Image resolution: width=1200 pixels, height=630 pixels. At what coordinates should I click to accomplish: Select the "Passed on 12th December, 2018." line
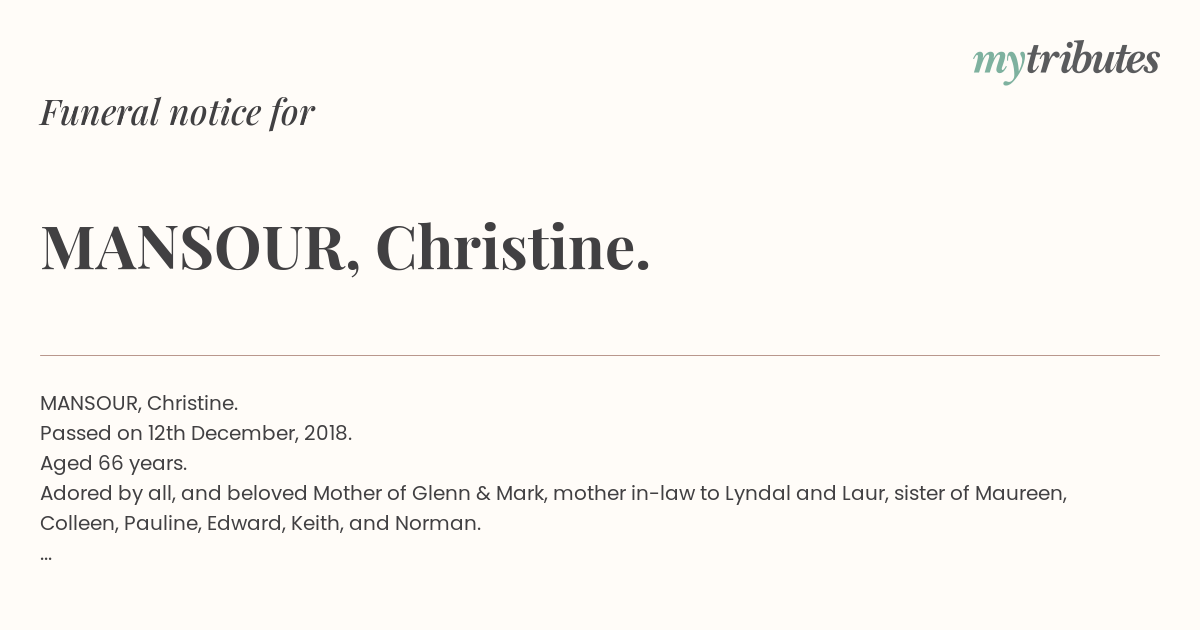pyautogui.click(x=196, y=433)
